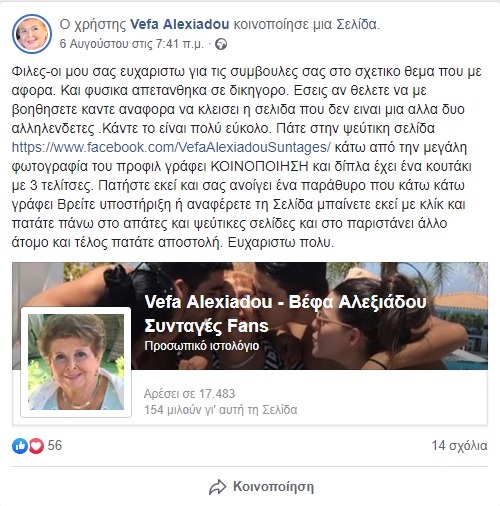Click the Κοινοποίηση share button
The height and width of the screenshot is (506, 500).
(261, 487)
